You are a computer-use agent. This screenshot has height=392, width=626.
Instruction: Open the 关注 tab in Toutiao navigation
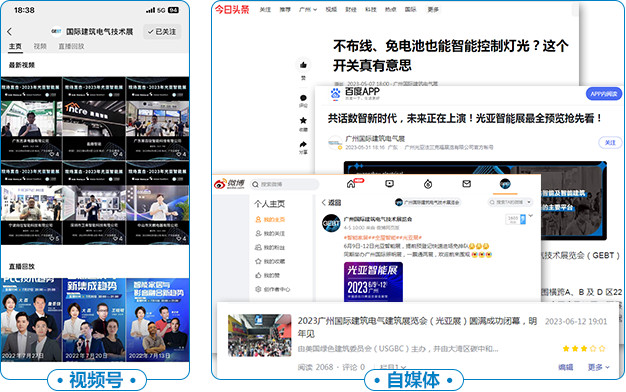[x=265, y=10]
